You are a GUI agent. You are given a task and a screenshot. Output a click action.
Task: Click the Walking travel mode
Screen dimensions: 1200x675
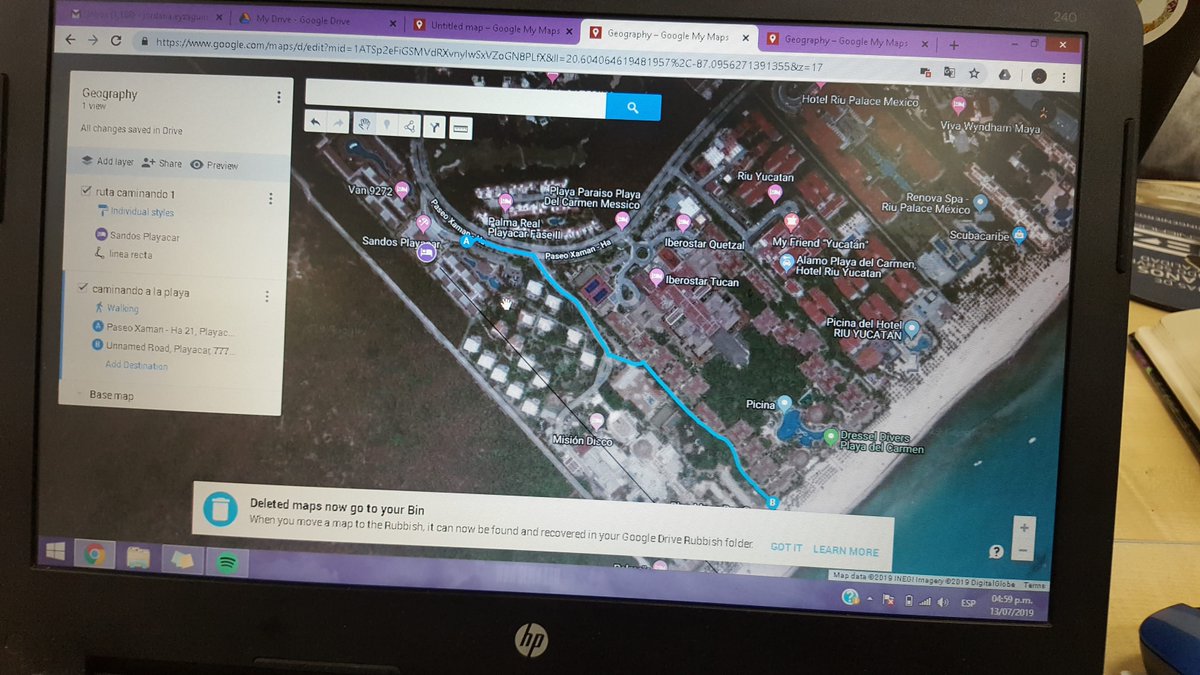(116, 309)
